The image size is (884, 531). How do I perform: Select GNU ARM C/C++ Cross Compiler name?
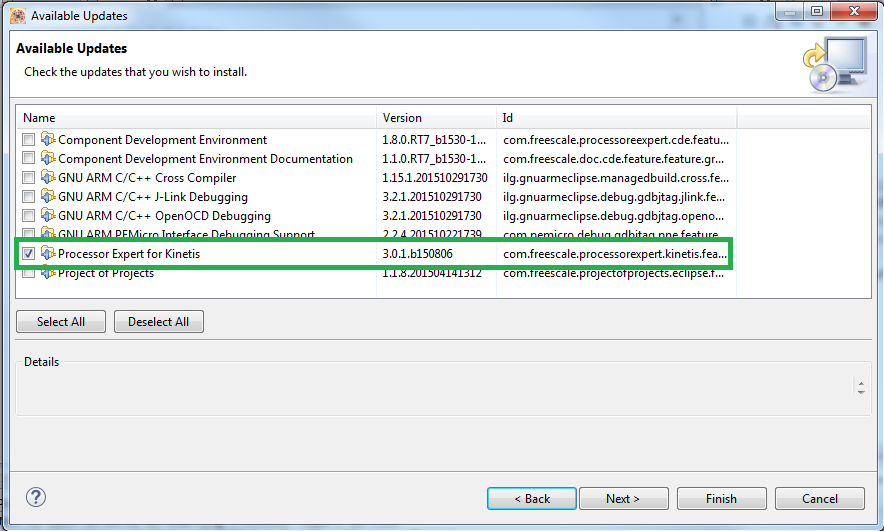tap(147, 178)
